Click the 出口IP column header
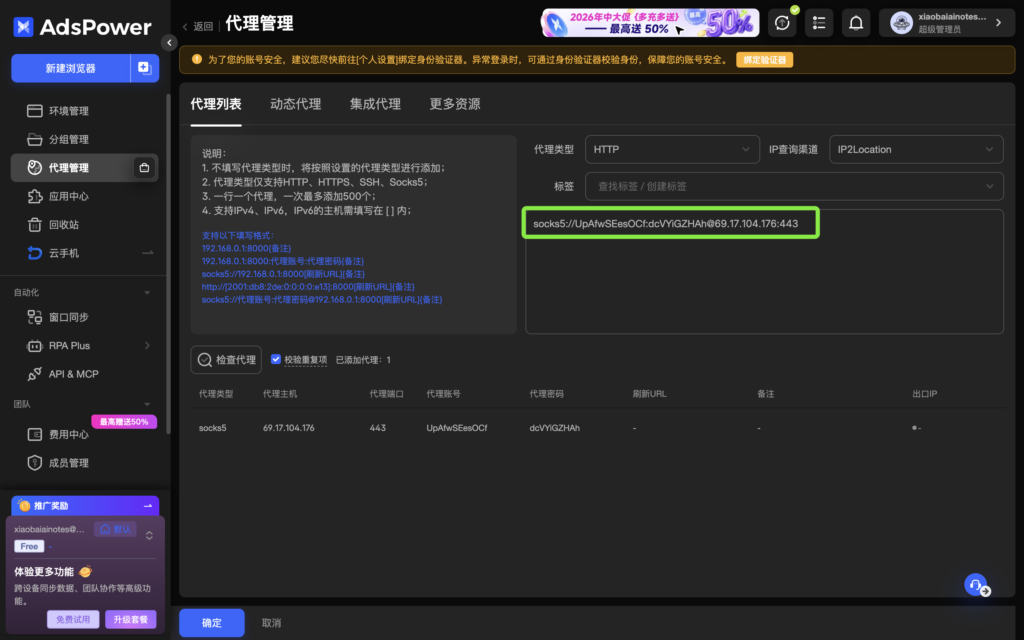The height and width of the screenshot is (640, 1024). tap(925, 394)
